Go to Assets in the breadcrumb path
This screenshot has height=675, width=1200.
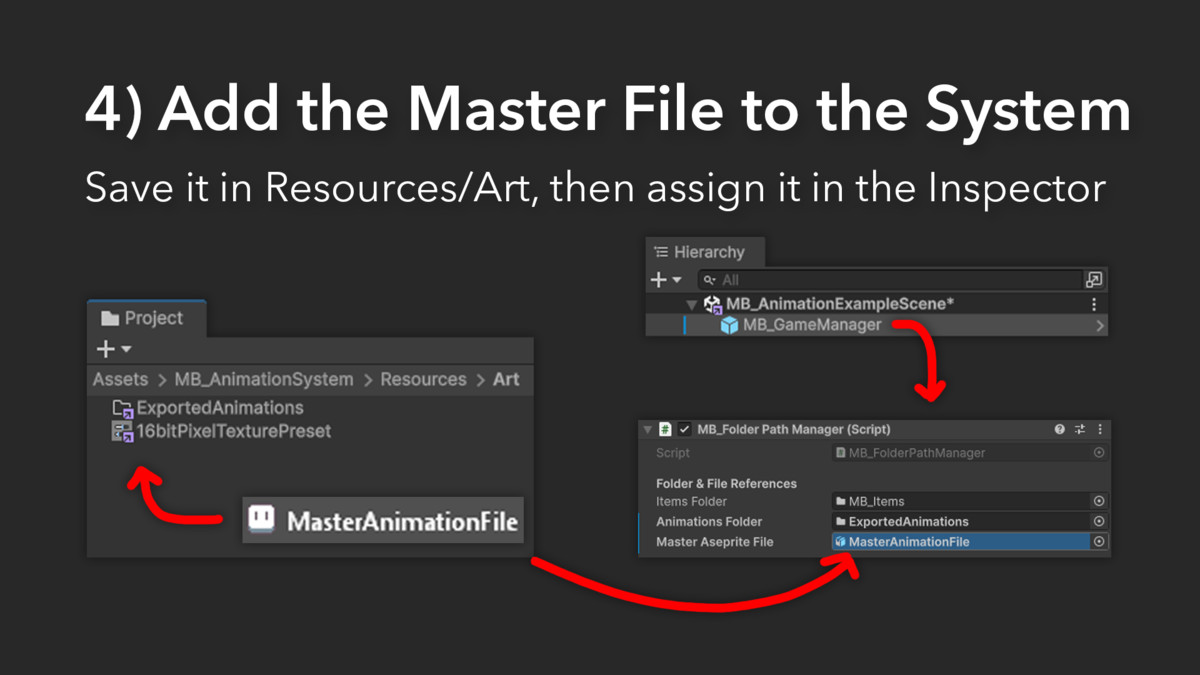pyautogui.click(x=120, y=379)
